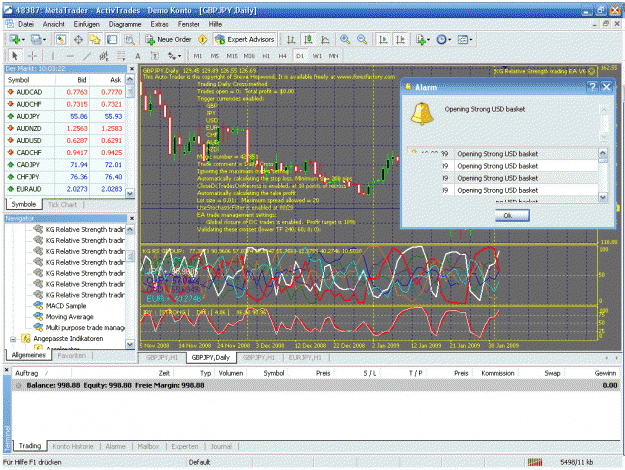This screenshot has width=625, height=470.
Task: Click Ok in the Alarm dialog
Action: click(x=512, y=215)
